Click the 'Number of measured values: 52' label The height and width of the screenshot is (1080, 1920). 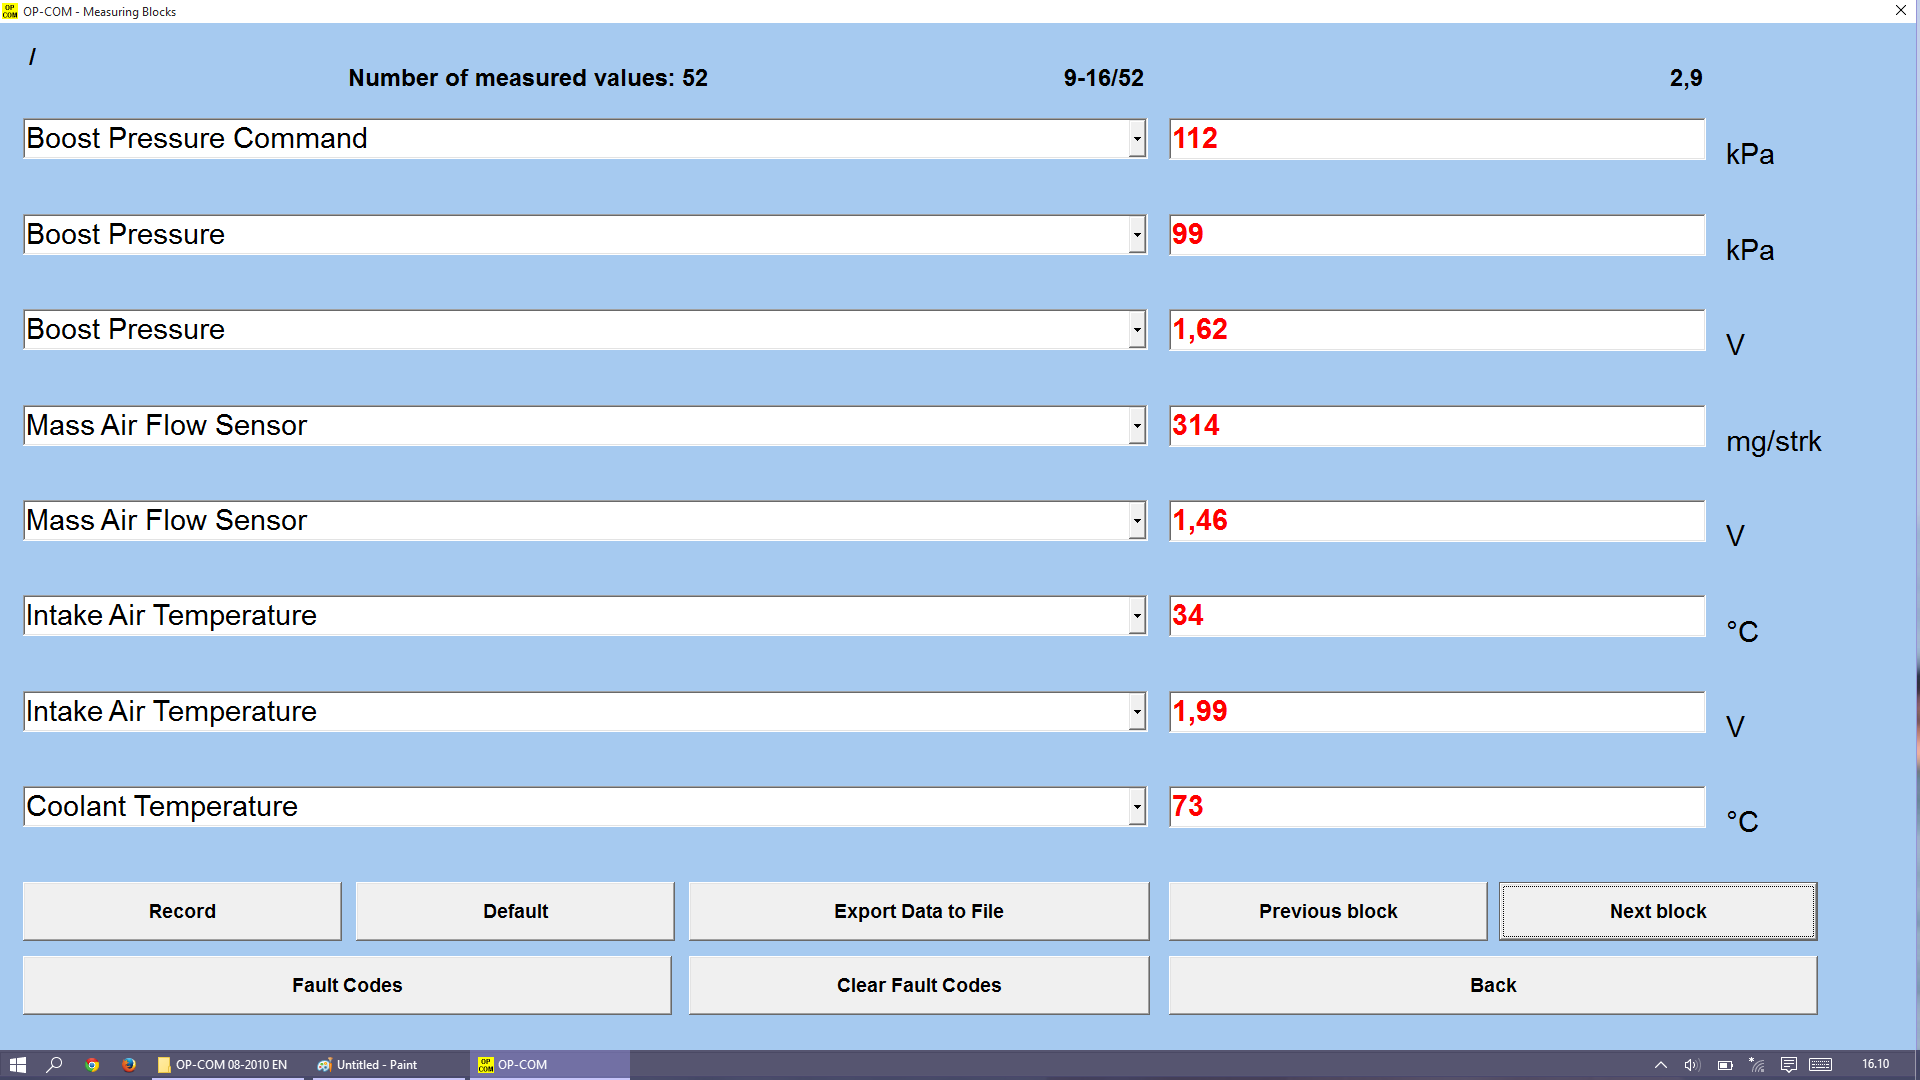click(528, 78)
